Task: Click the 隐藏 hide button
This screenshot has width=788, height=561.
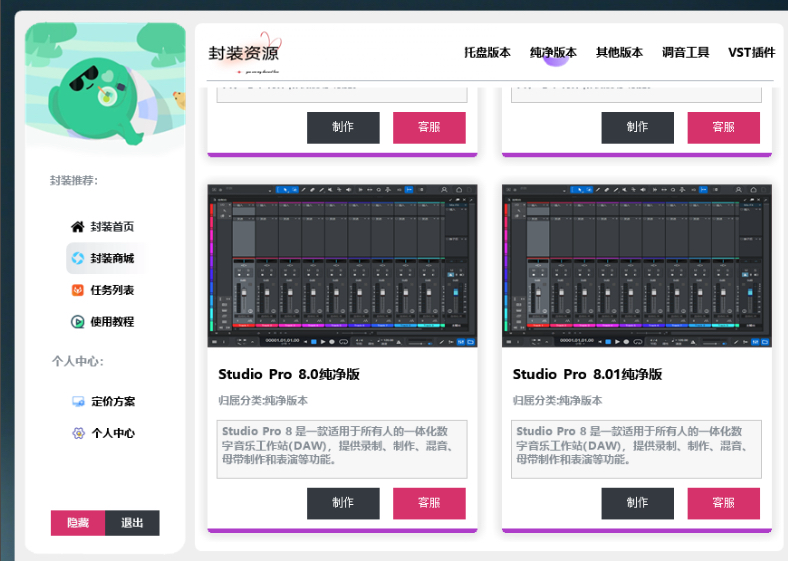Action: (78, 523)
